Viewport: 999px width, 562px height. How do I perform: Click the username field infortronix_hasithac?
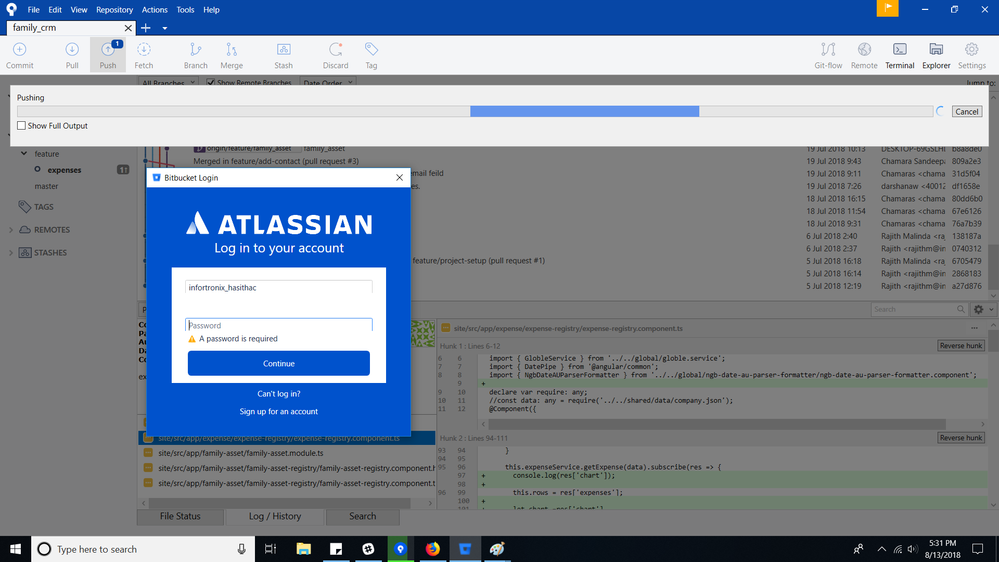pos(278,287)
